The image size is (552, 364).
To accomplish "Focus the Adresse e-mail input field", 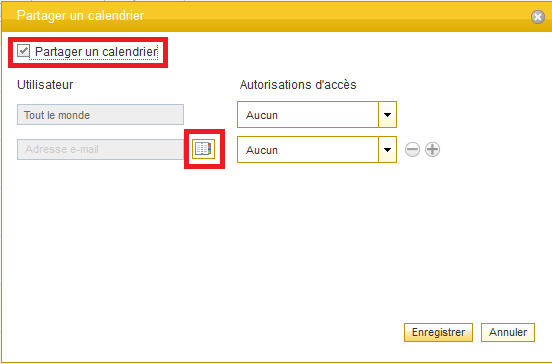I will [x=100, y=149].
